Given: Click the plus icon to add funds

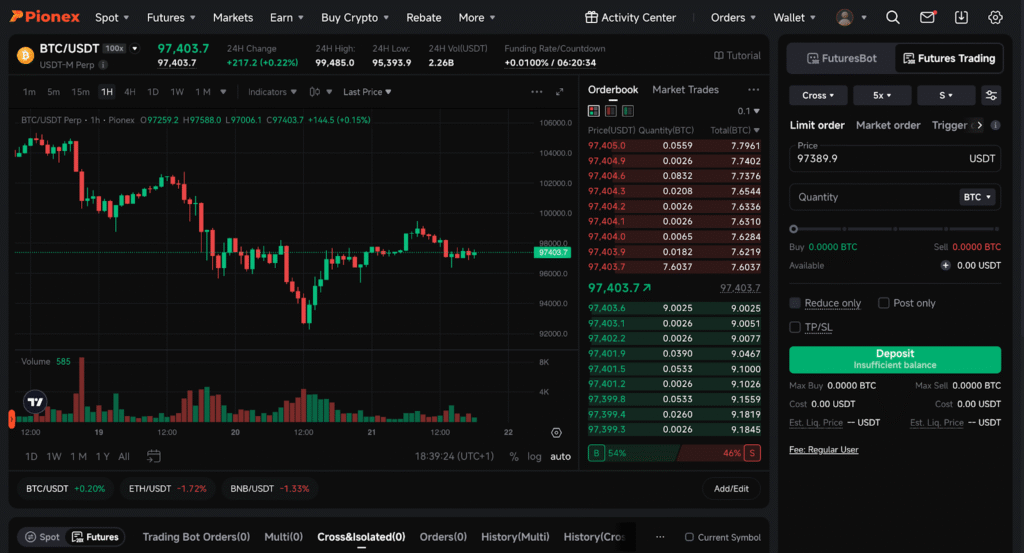Looking at the screenshot, I should coord(945,266).
